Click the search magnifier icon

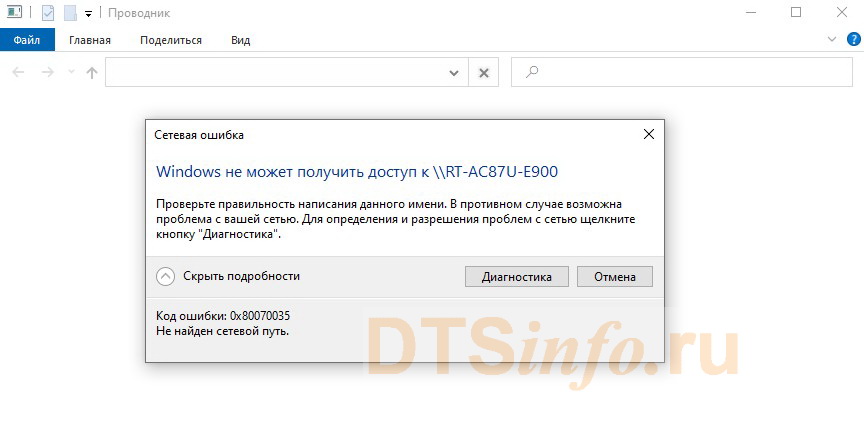(532, 72)
